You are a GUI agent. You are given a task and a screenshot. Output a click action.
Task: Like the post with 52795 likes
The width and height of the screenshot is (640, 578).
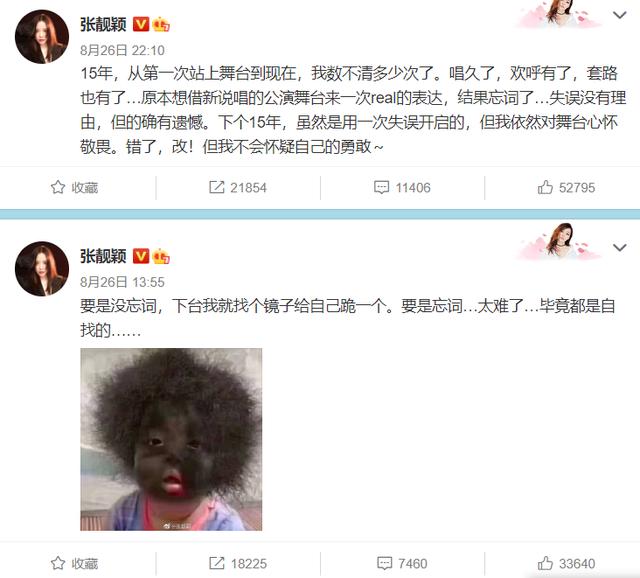pos(566,187)
